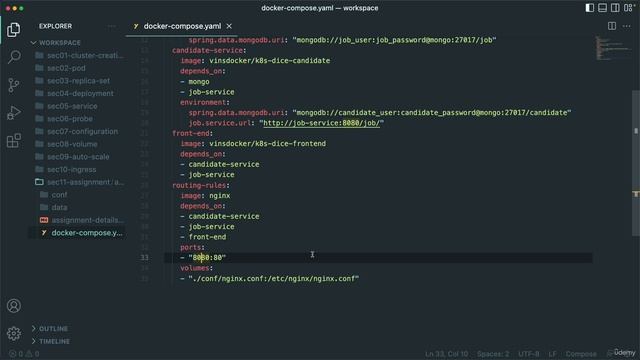Expand the sec10-ingress folder

66,169
